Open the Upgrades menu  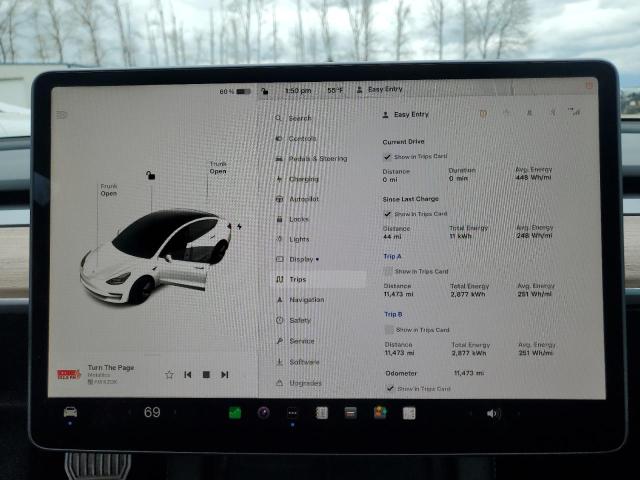299,383
